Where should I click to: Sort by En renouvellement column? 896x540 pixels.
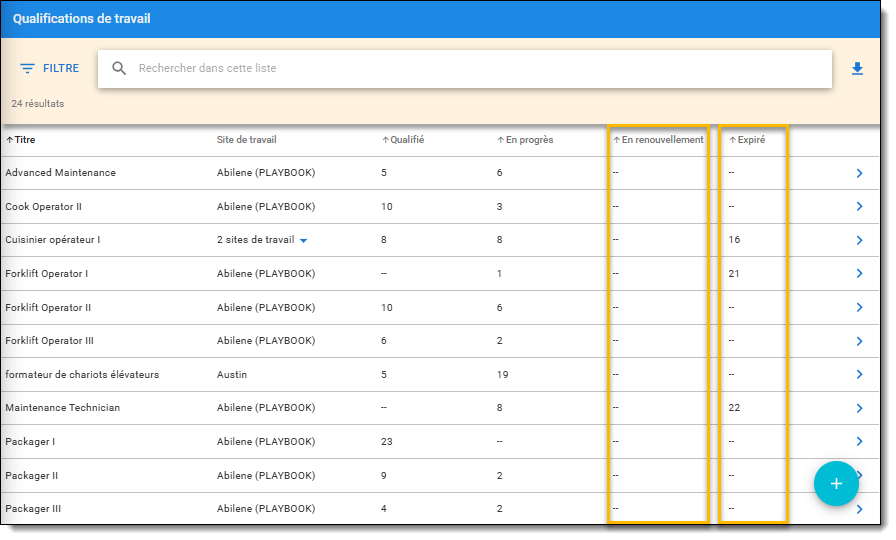tap(658, 140)
